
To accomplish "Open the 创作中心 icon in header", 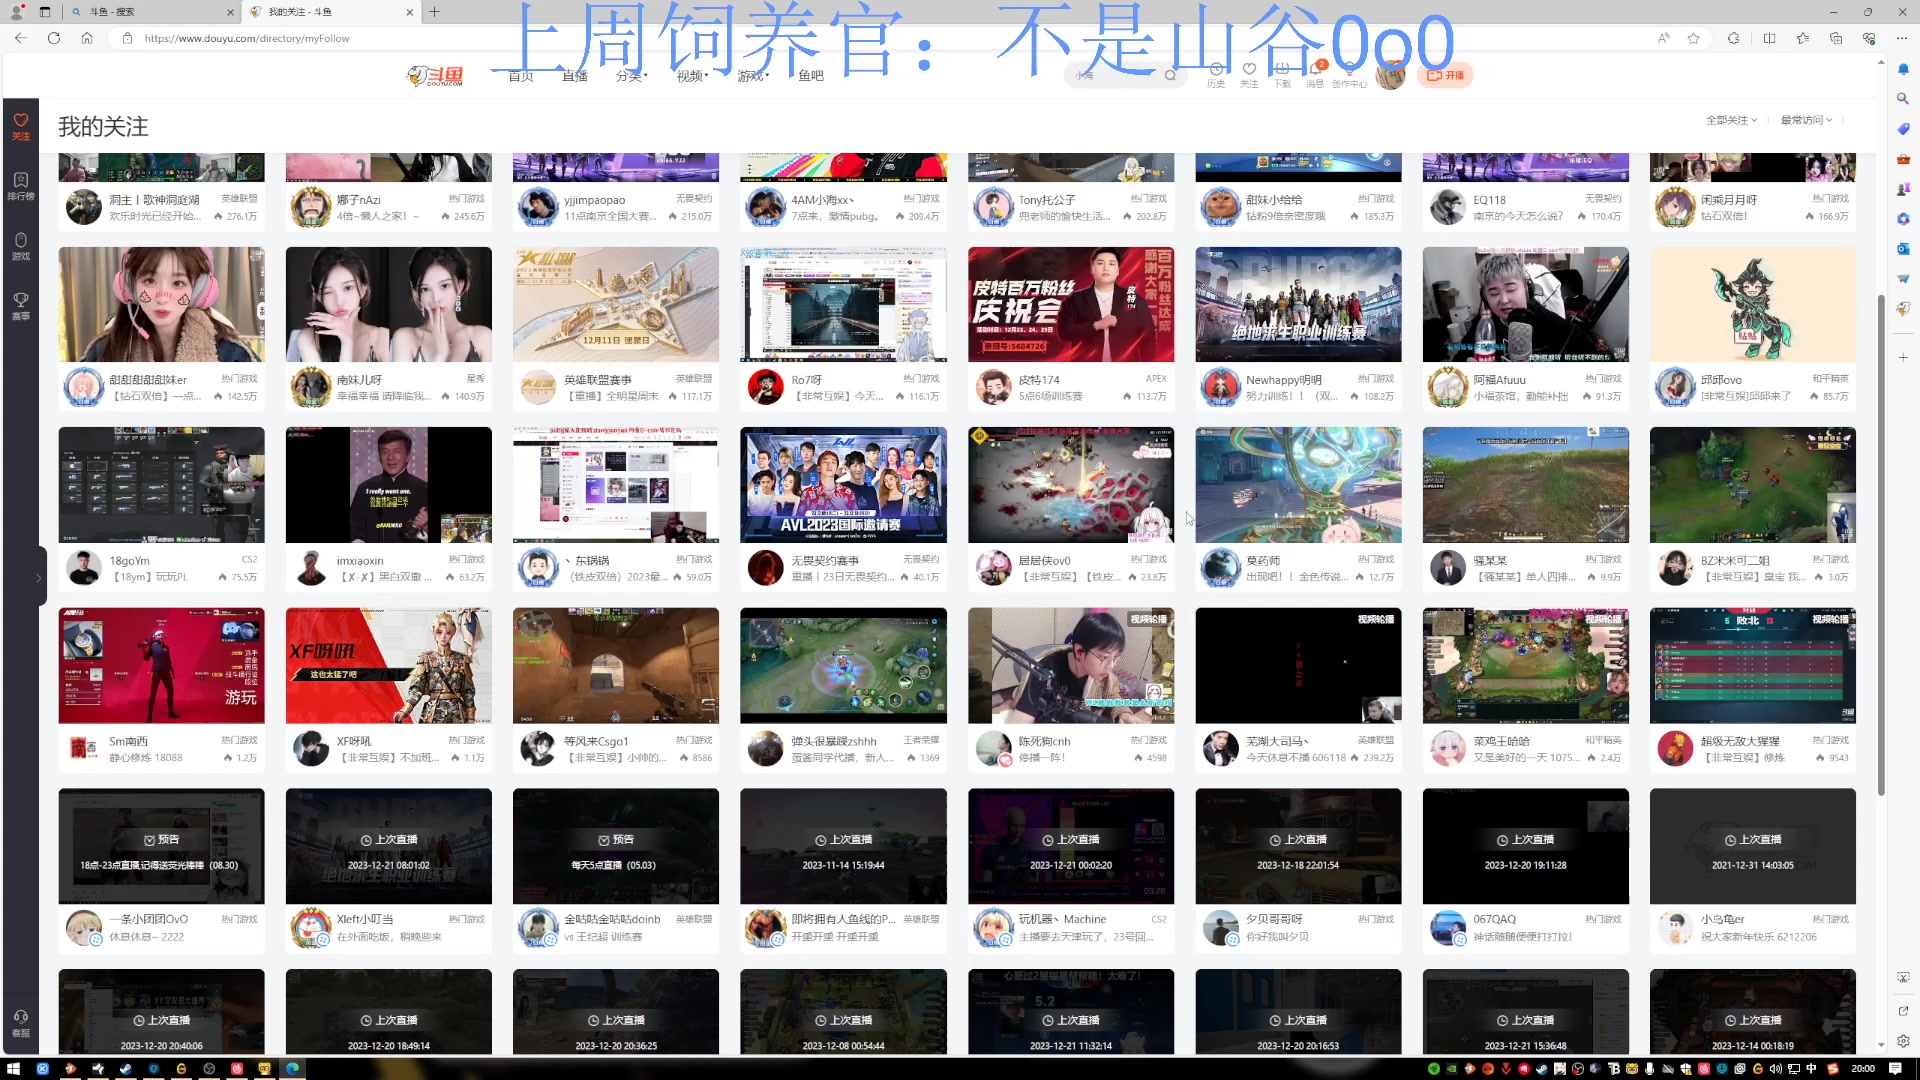I will click(x=1349, y=75).
